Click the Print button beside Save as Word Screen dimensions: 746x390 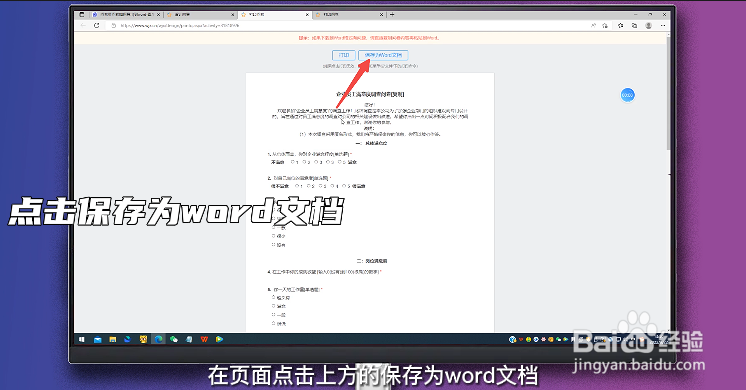coord(344,55)
